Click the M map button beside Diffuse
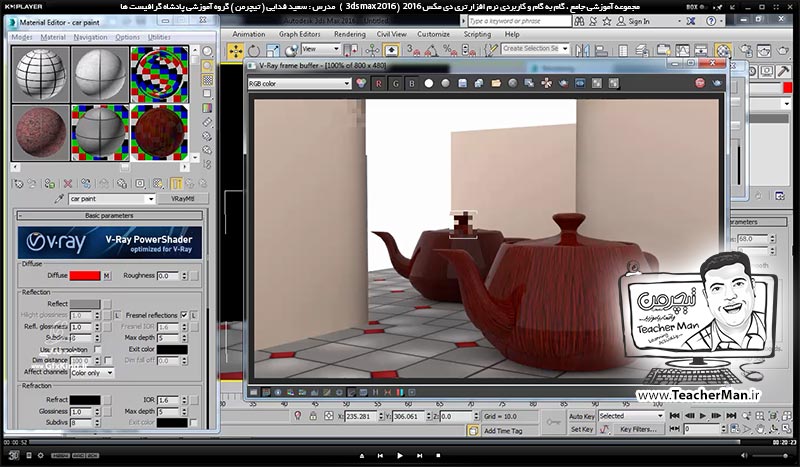 107,276
